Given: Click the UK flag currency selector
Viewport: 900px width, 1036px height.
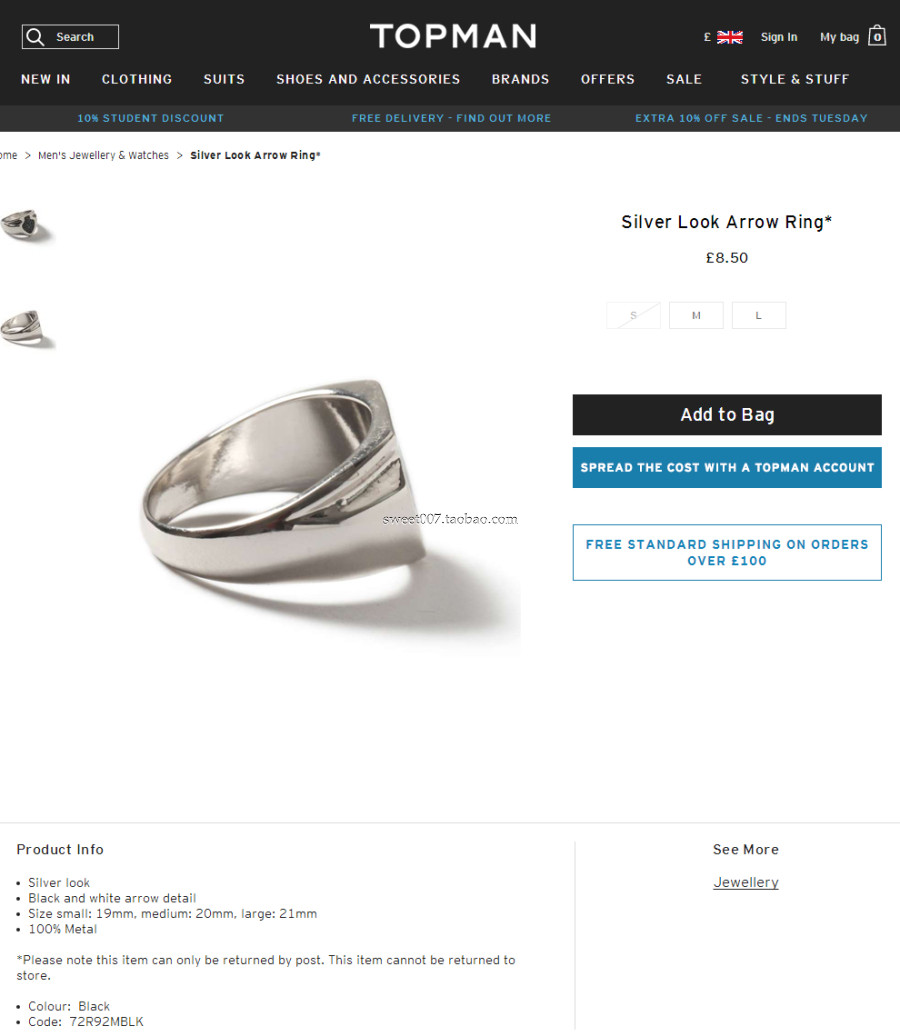Looking at the screenshot, I should point(730,37).
